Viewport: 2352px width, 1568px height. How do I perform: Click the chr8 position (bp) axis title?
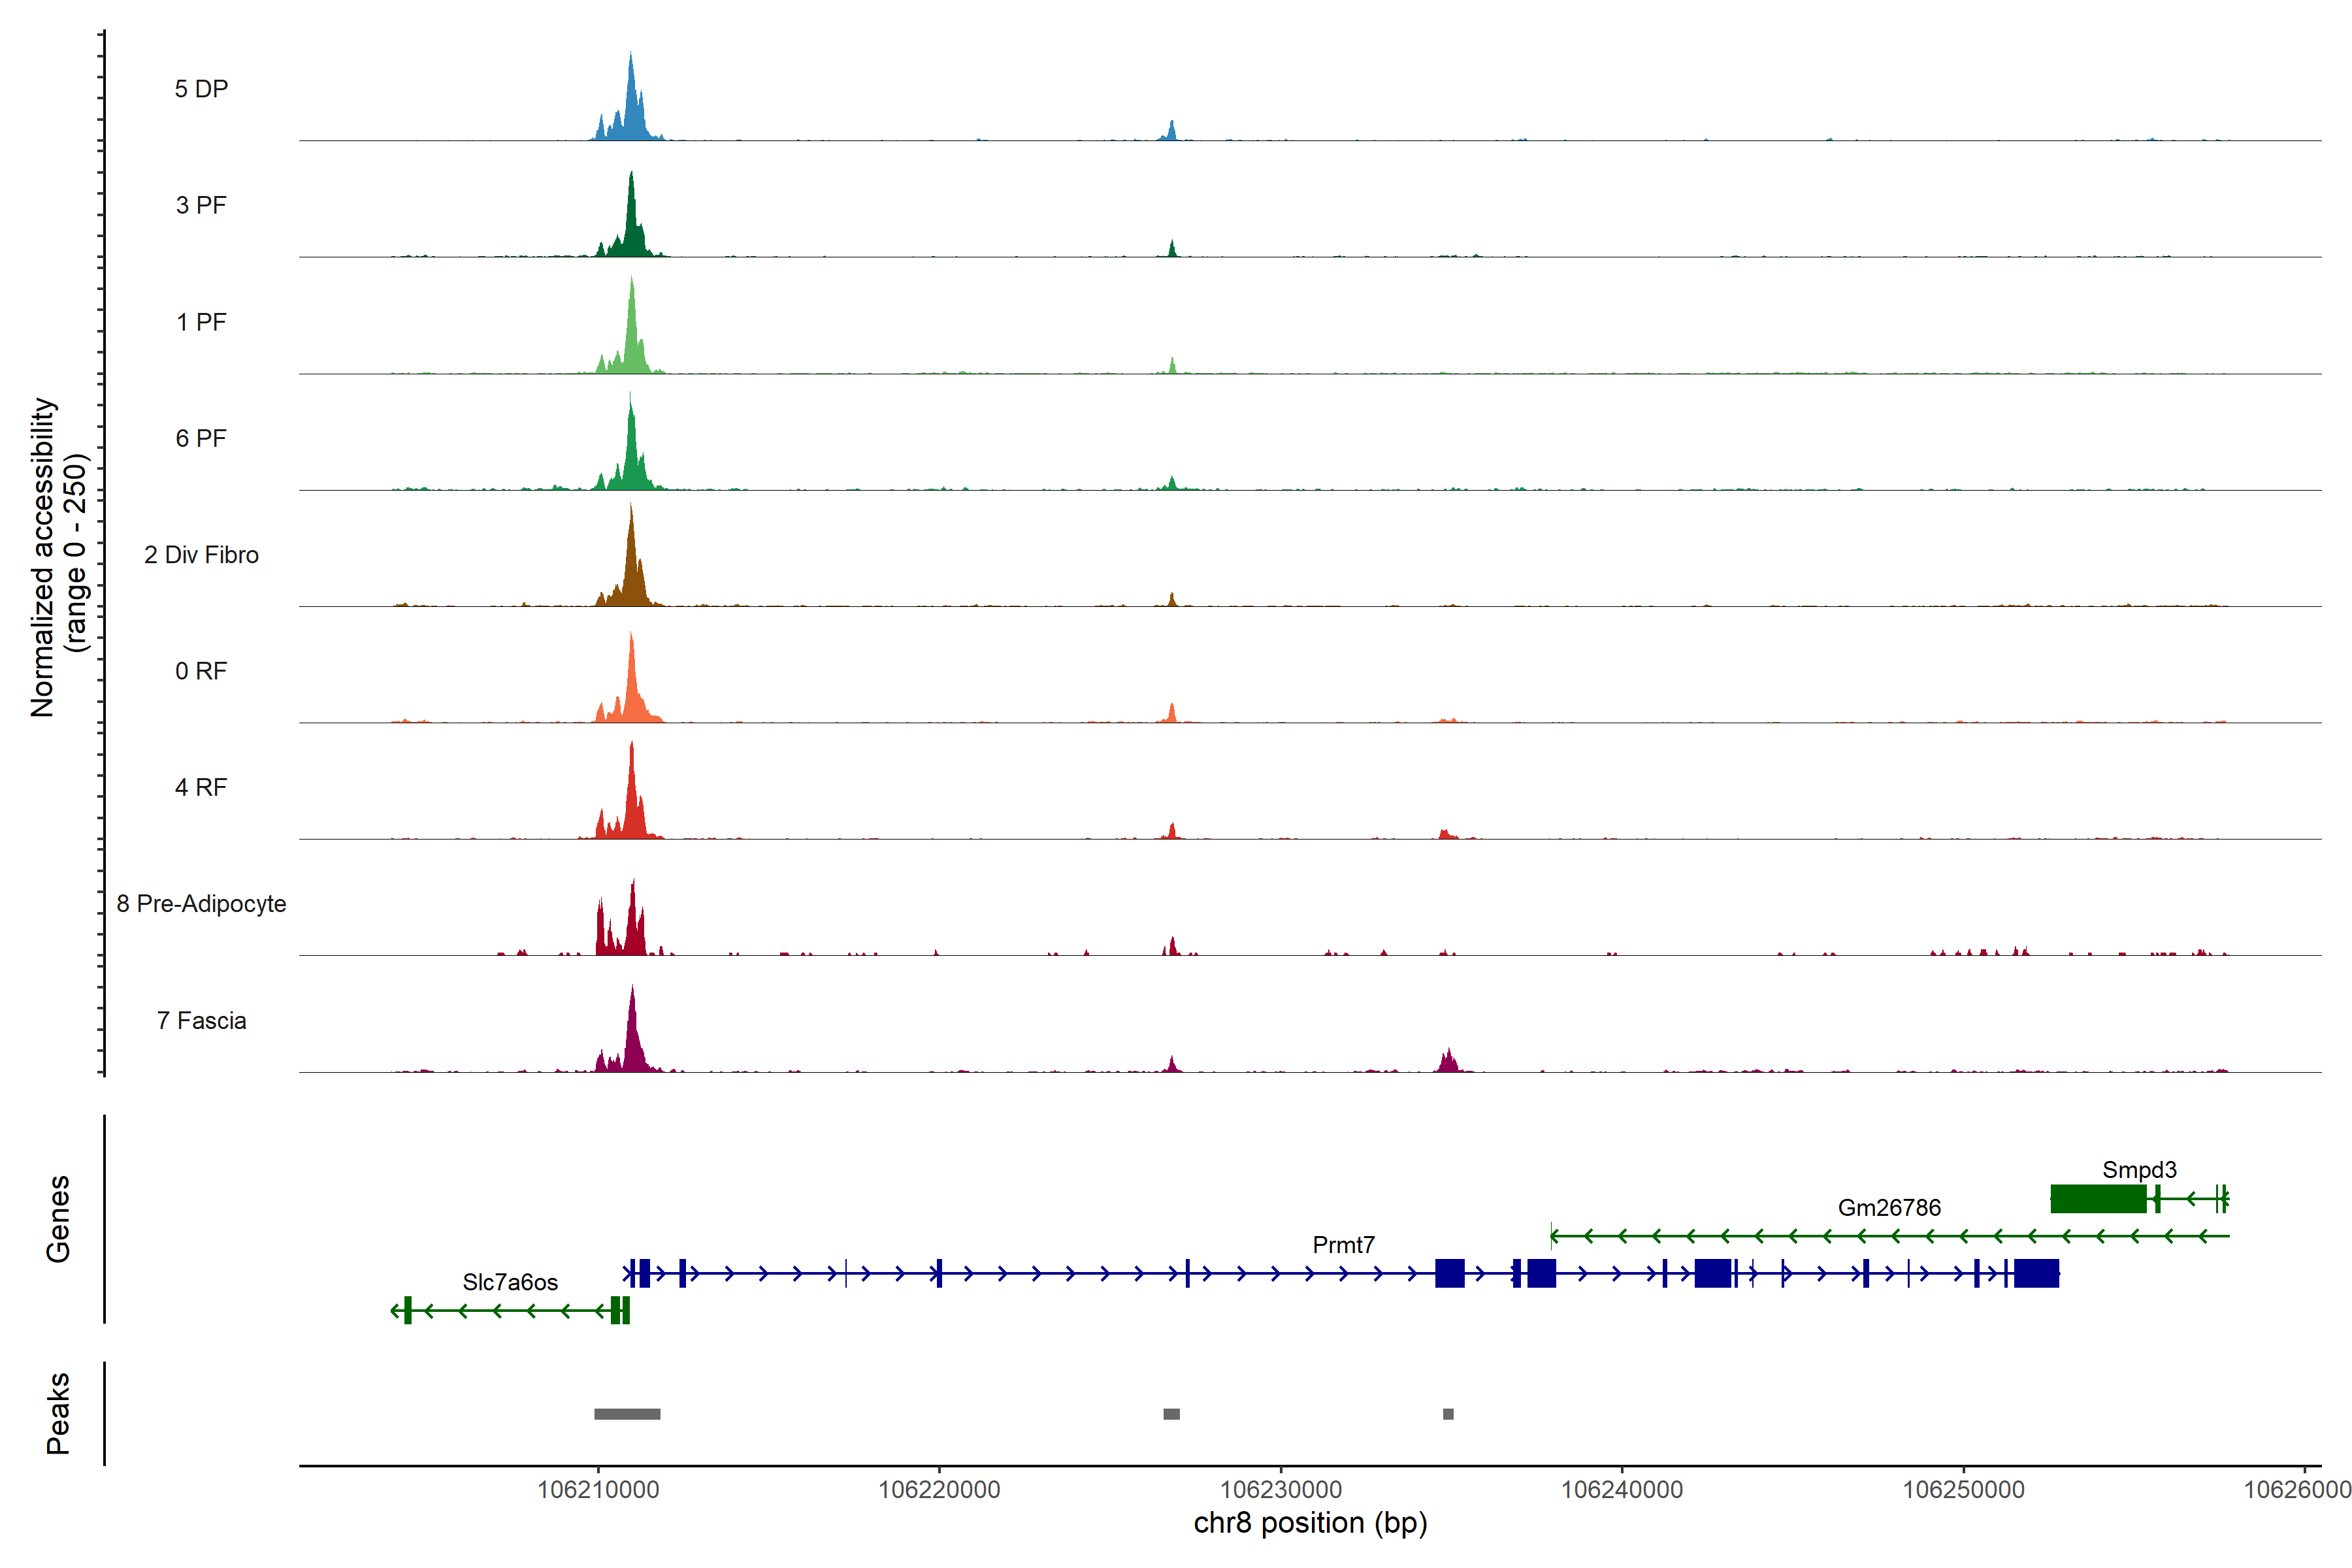tap(1310, 1523)
